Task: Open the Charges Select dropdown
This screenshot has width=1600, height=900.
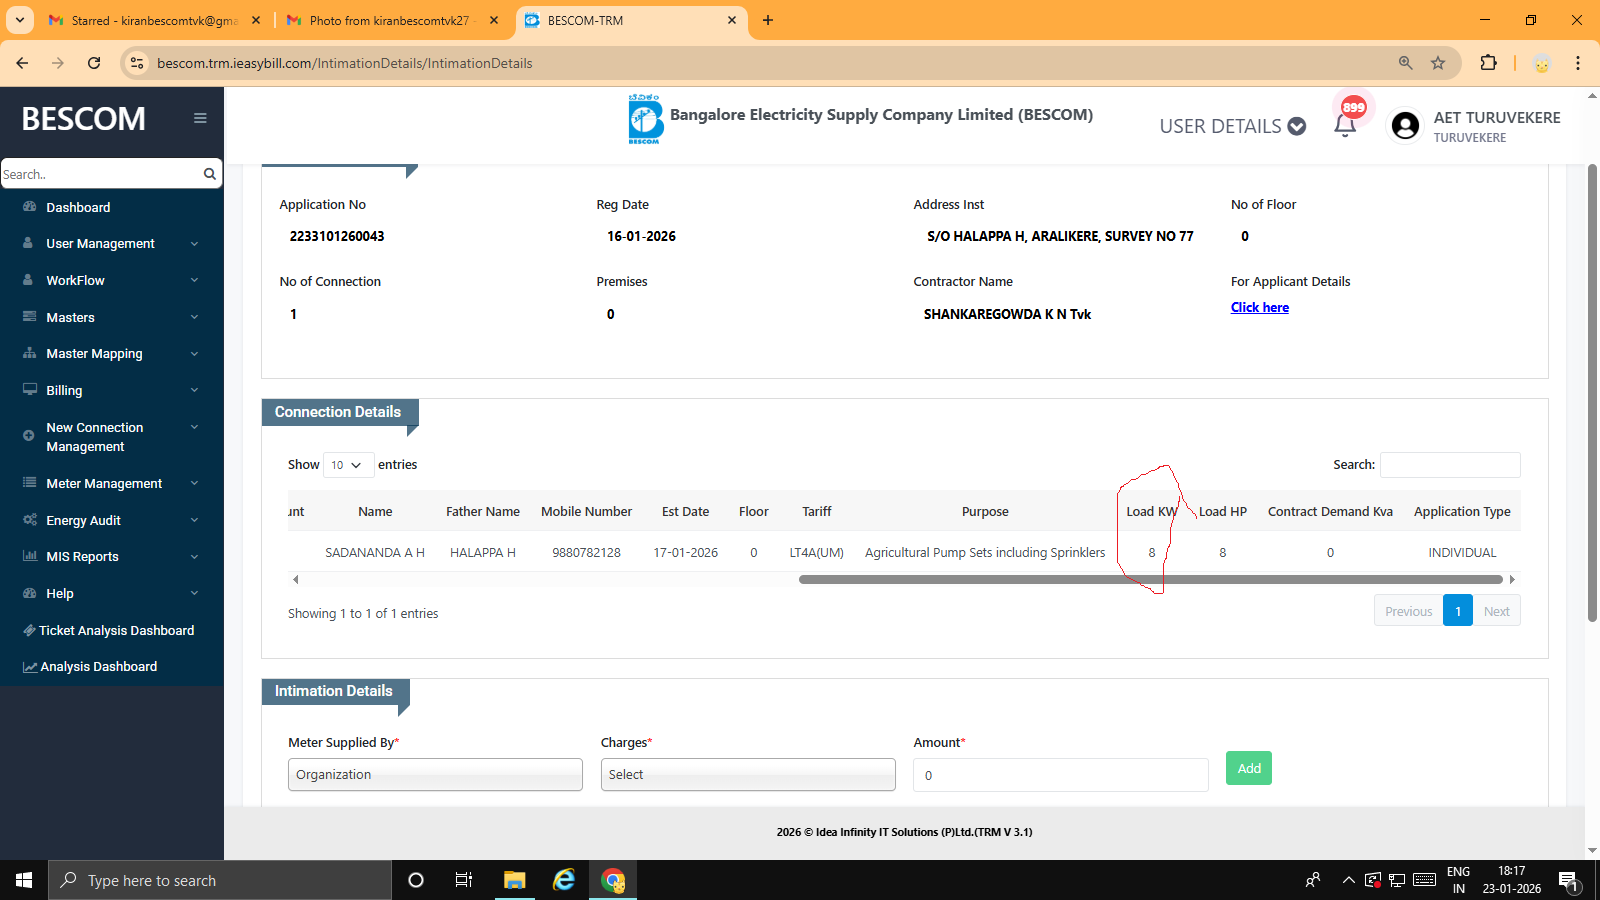Action: (748, 775)
